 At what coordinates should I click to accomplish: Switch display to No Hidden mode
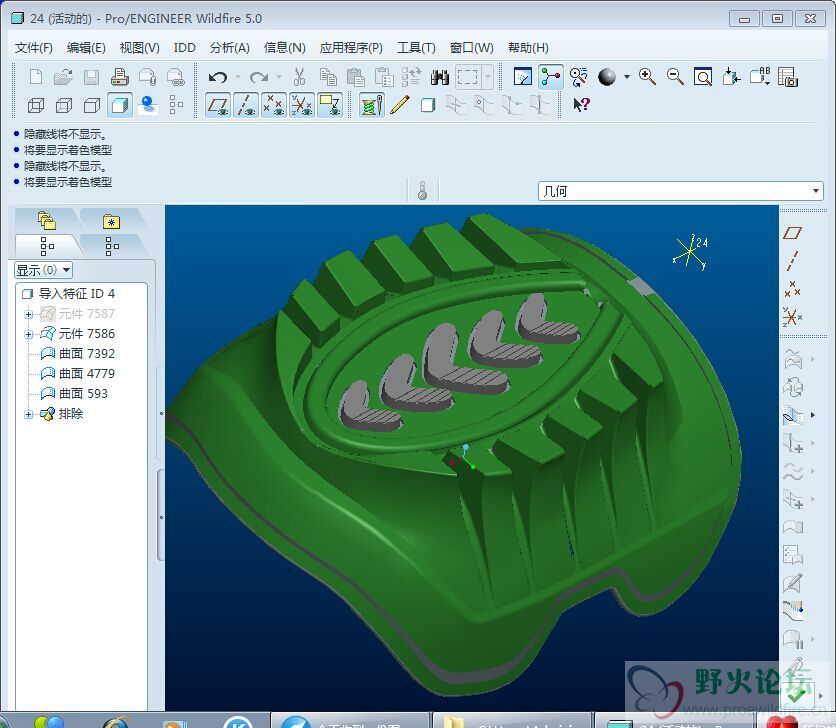click(92, 105)
